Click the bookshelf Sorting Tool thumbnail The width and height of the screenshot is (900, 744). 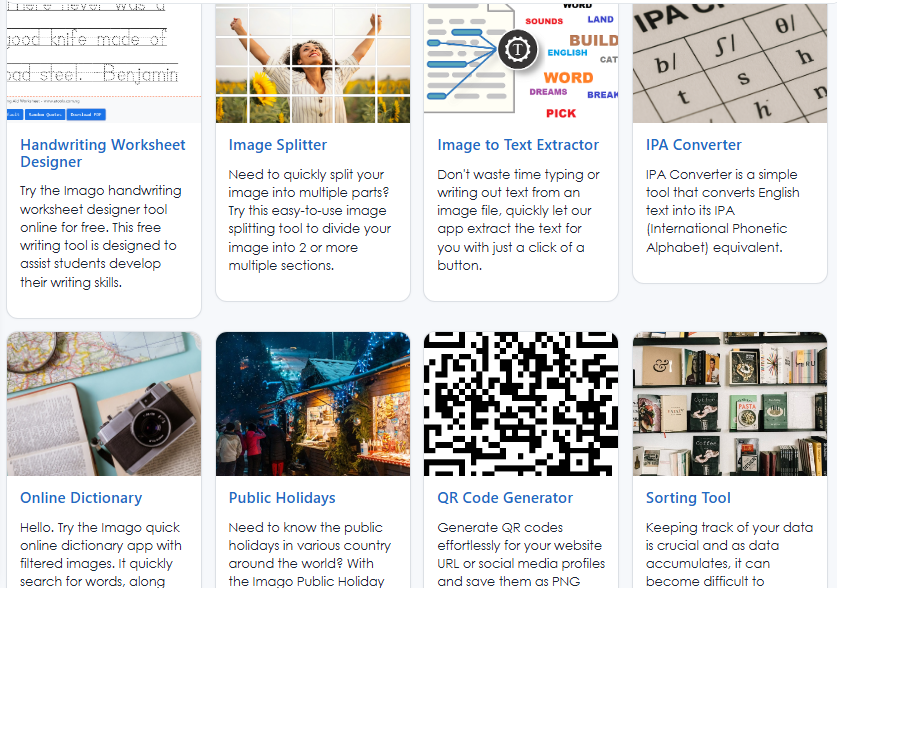click(x=729, y=404)
